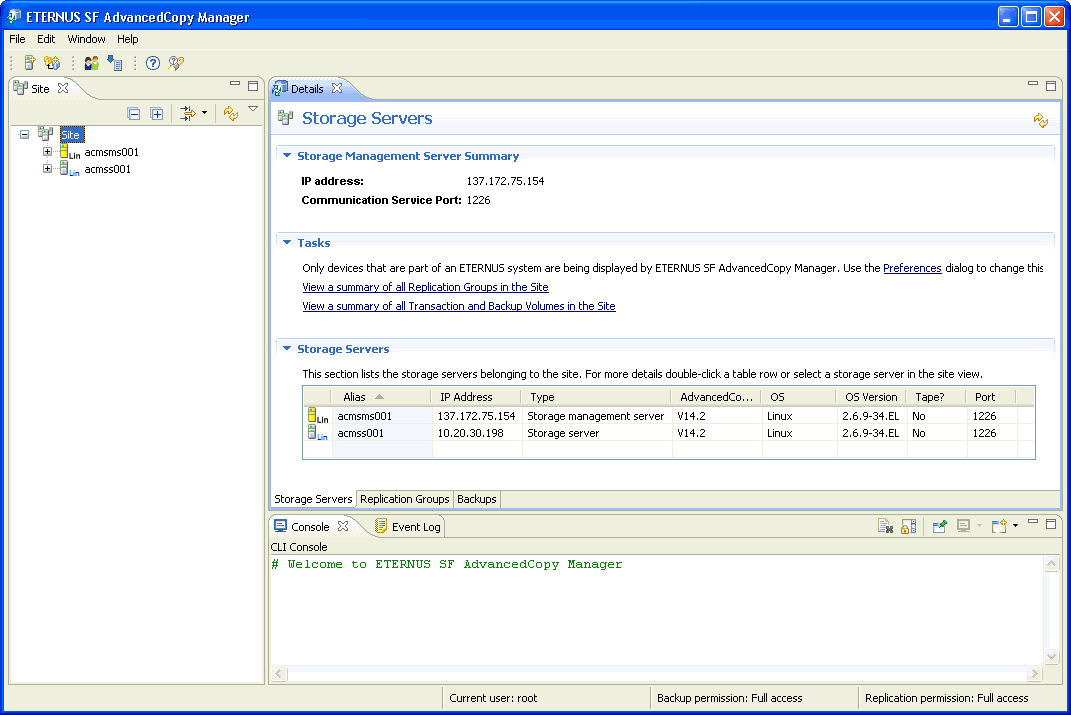Click the Collapse All icon in Site panel
Image resolution: width=1071 pixels, height=715 pixels.
pos(134,113)
